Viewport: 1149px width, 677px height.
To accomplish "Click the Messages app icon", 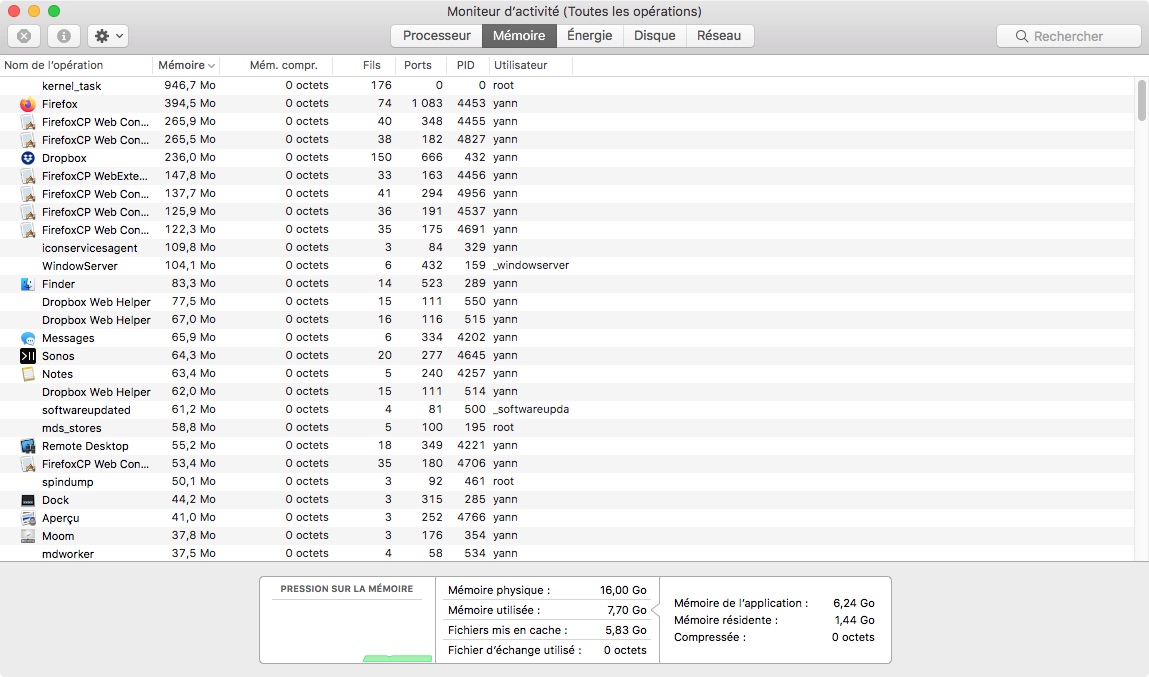I will (27, 338).
